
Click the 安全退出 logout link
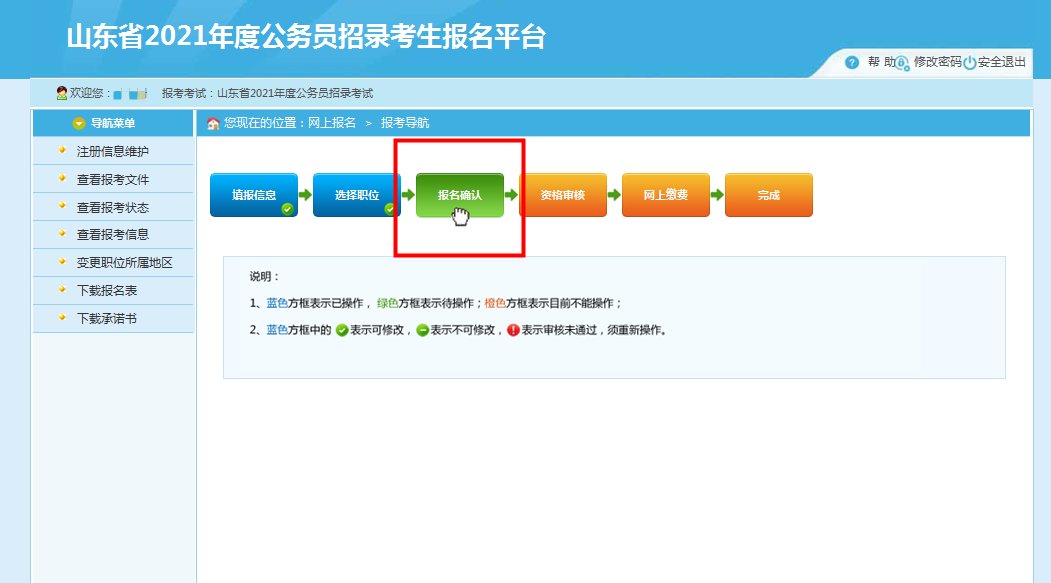coord(1000,62)
